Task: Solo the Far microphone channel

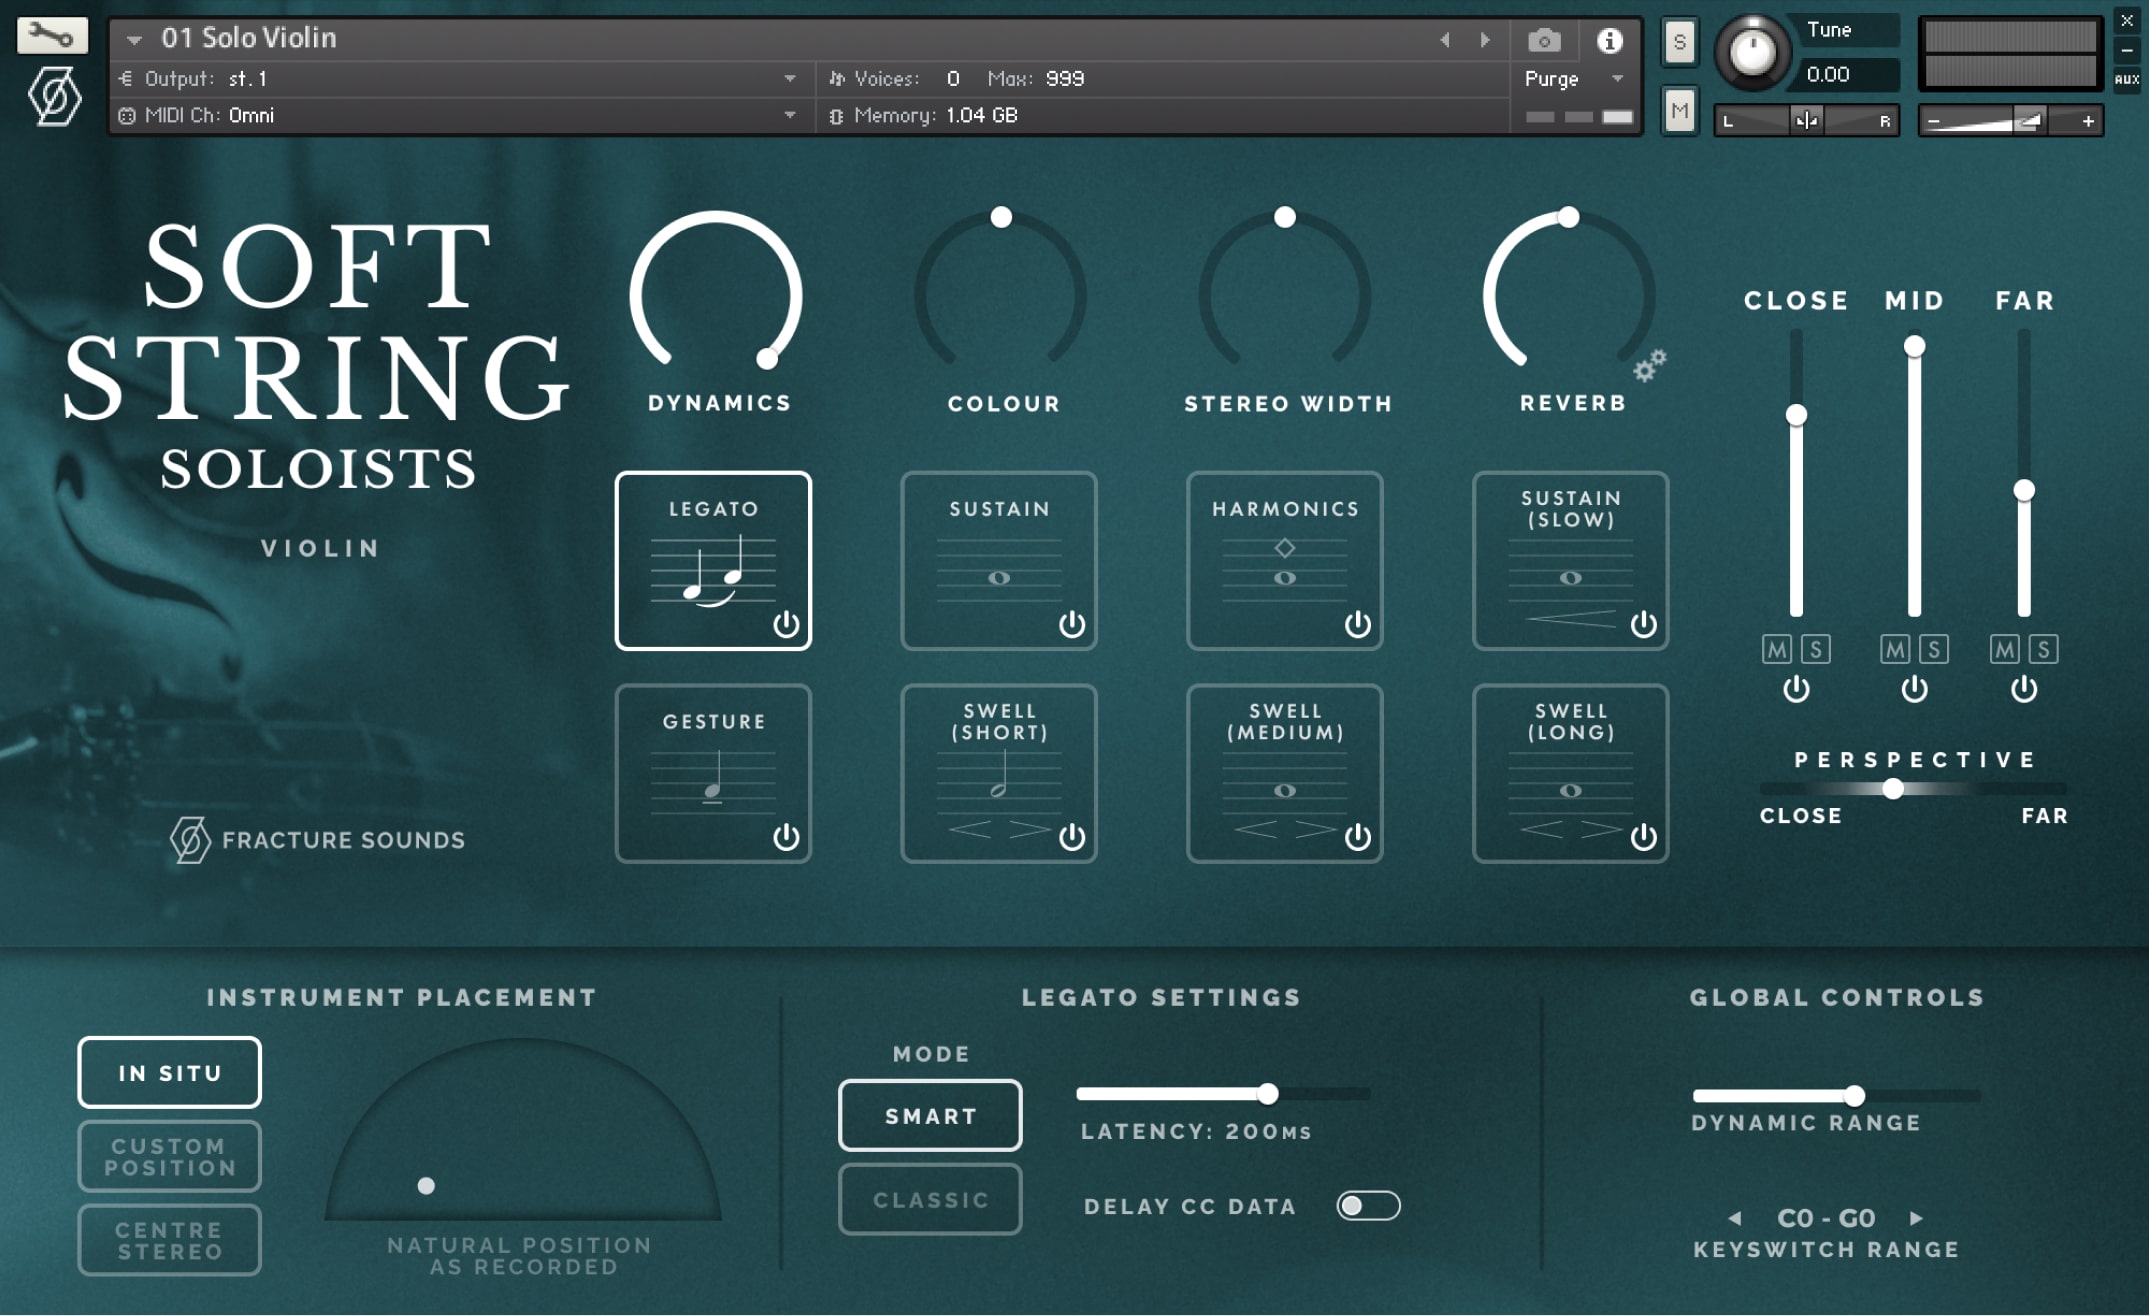Action: (2043, 650)
